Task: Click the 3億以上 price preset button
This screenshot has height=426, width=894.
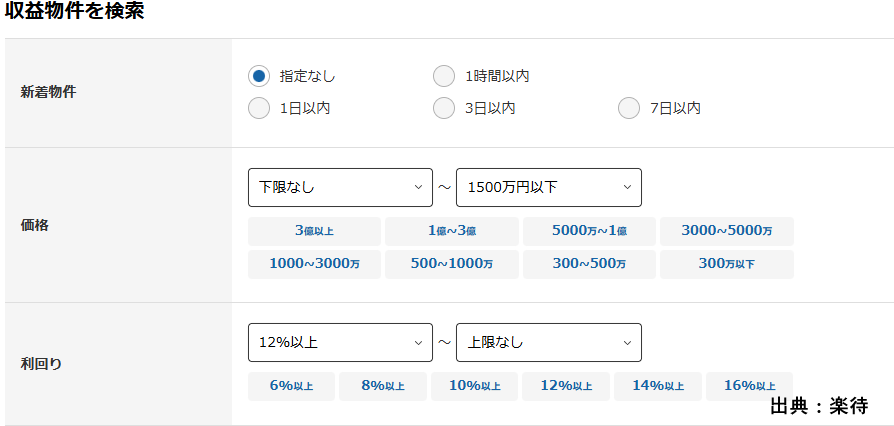Action: tap(314, 231)
